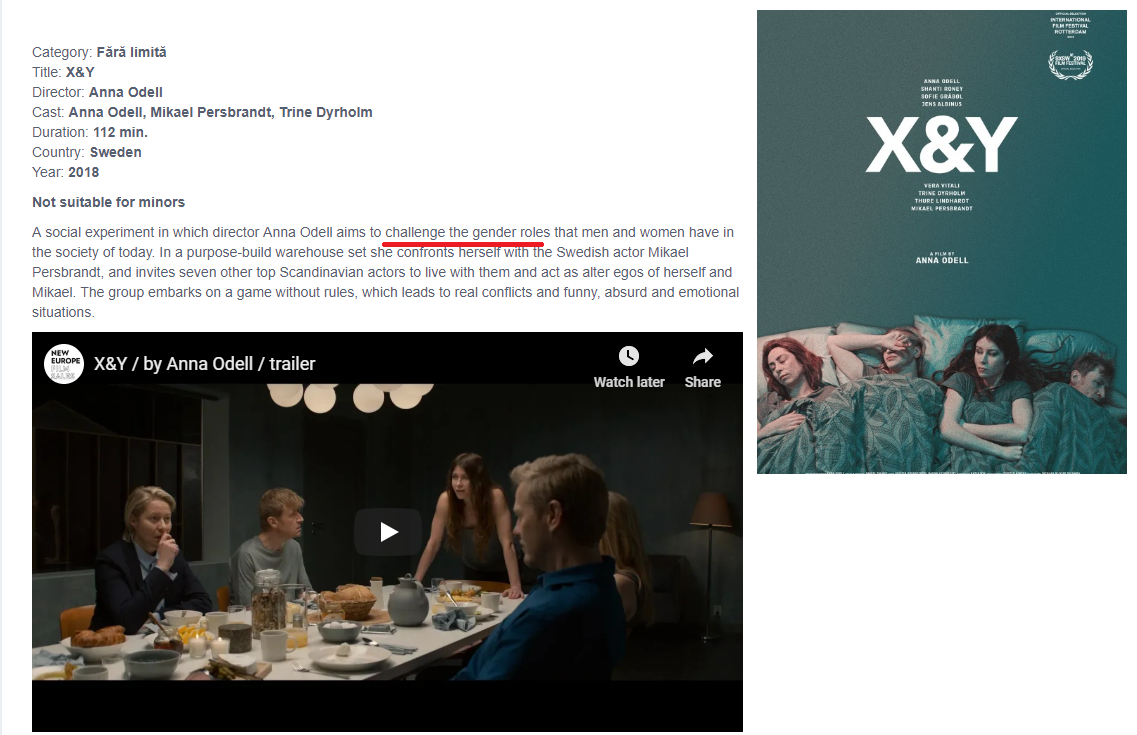Viewport: 1137px width, 735px height.
Task: Click the laurel award badge on poster
Action: point(1070,64)
